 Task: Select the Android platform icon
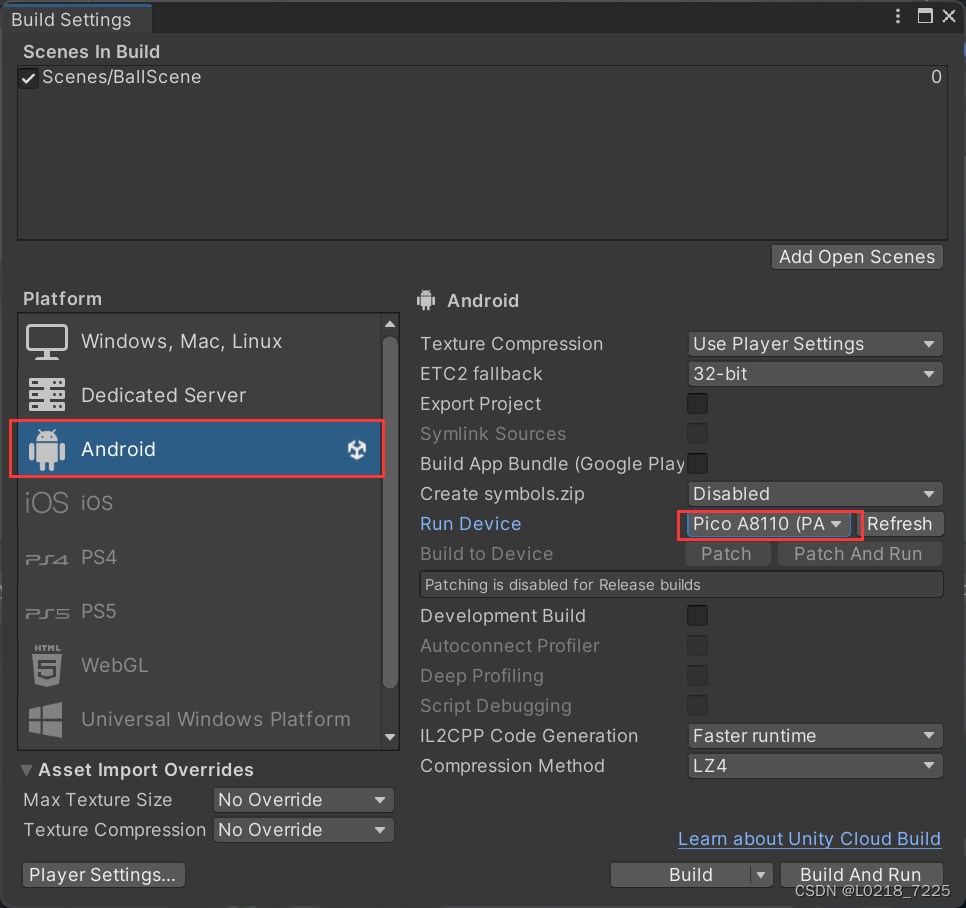pyautogui.click(x=46, y=449)
